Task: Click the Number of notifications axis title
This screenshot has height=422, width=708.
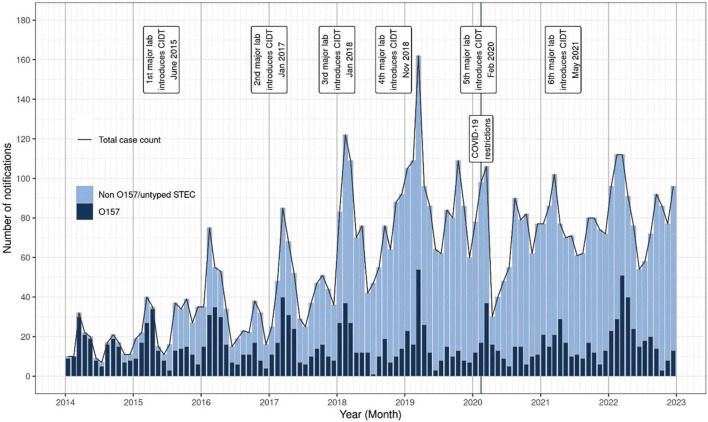Action: pos(8,198)
